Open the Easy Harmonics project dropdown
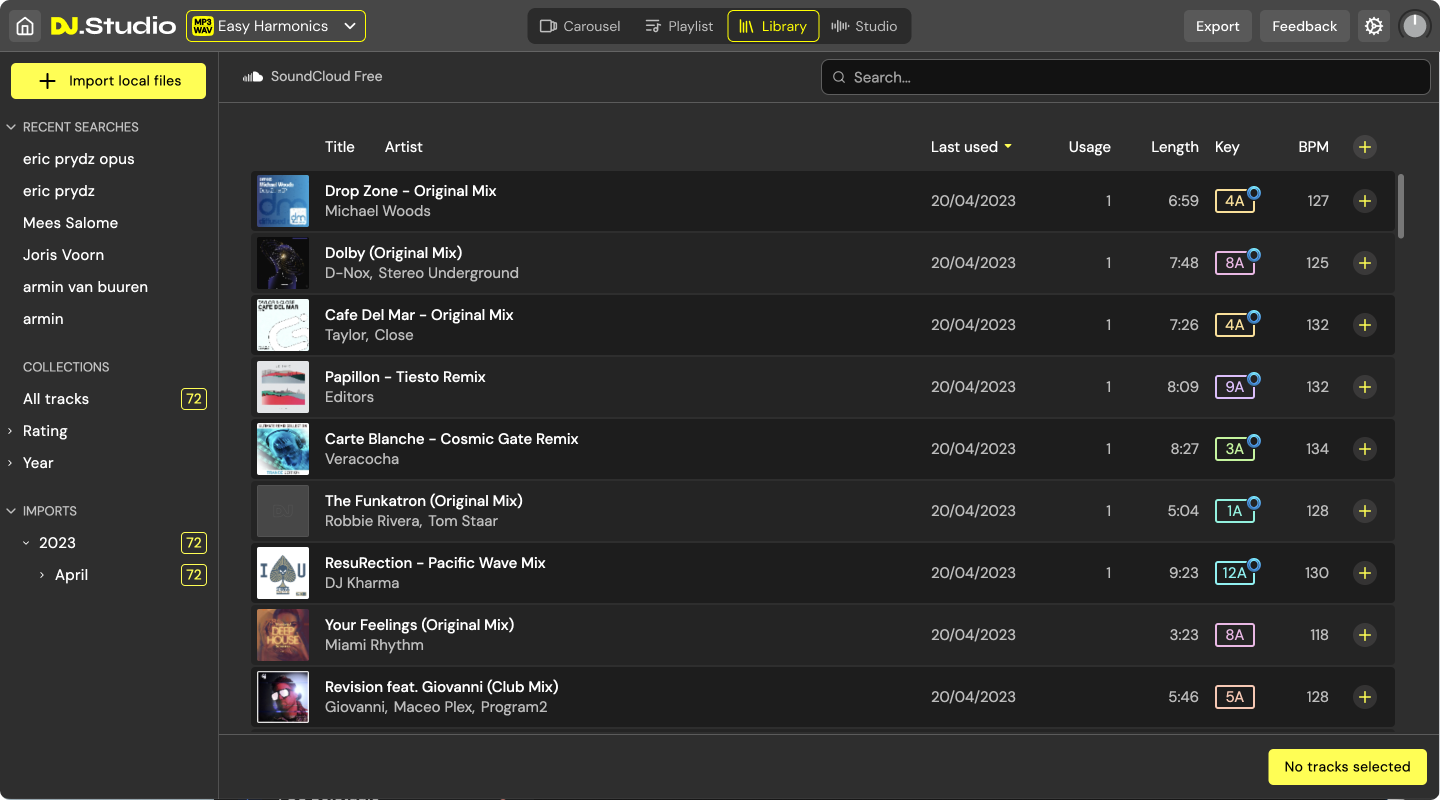1440x800 pixels. click(276, 26)
